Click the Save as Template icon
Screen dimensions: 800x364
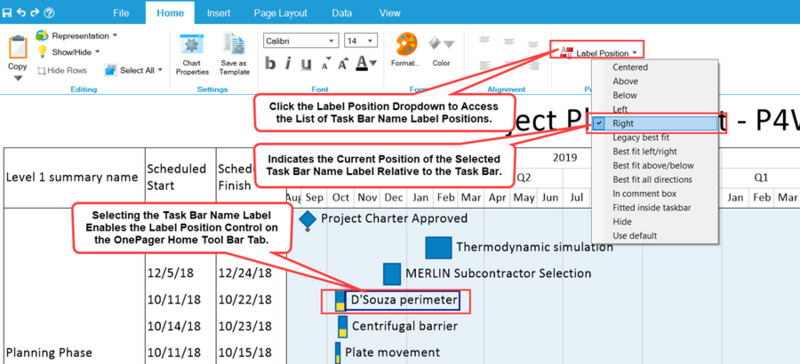tap(235, 44)
